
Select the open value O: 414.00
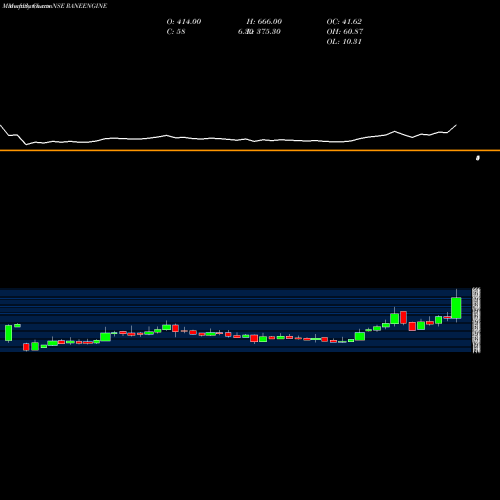click(184, 22)
